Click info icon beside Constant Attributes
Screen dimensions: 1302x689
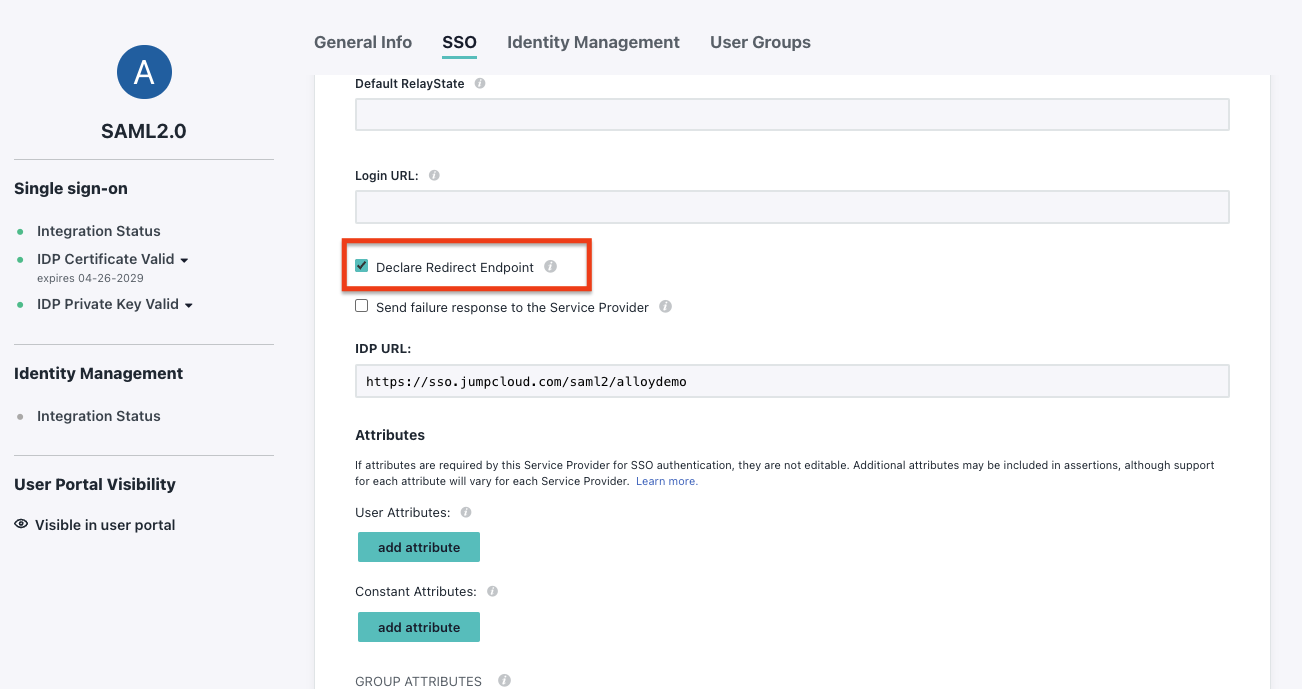pyautogui.click(x=492, y=591)
